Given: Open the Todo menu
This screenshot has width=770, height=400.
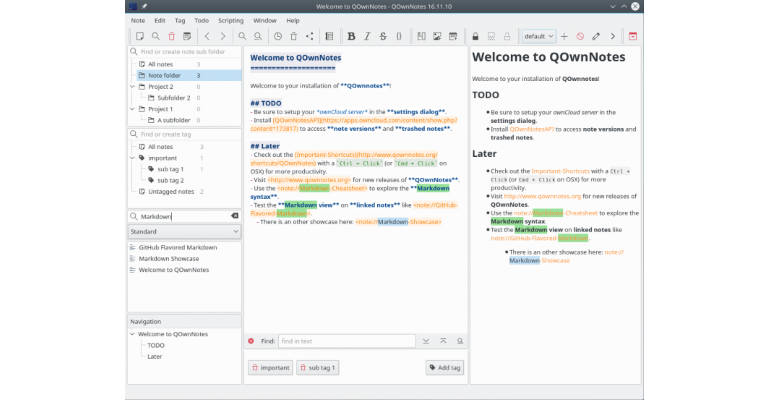Looking at the screenshot, I should 201,21.
